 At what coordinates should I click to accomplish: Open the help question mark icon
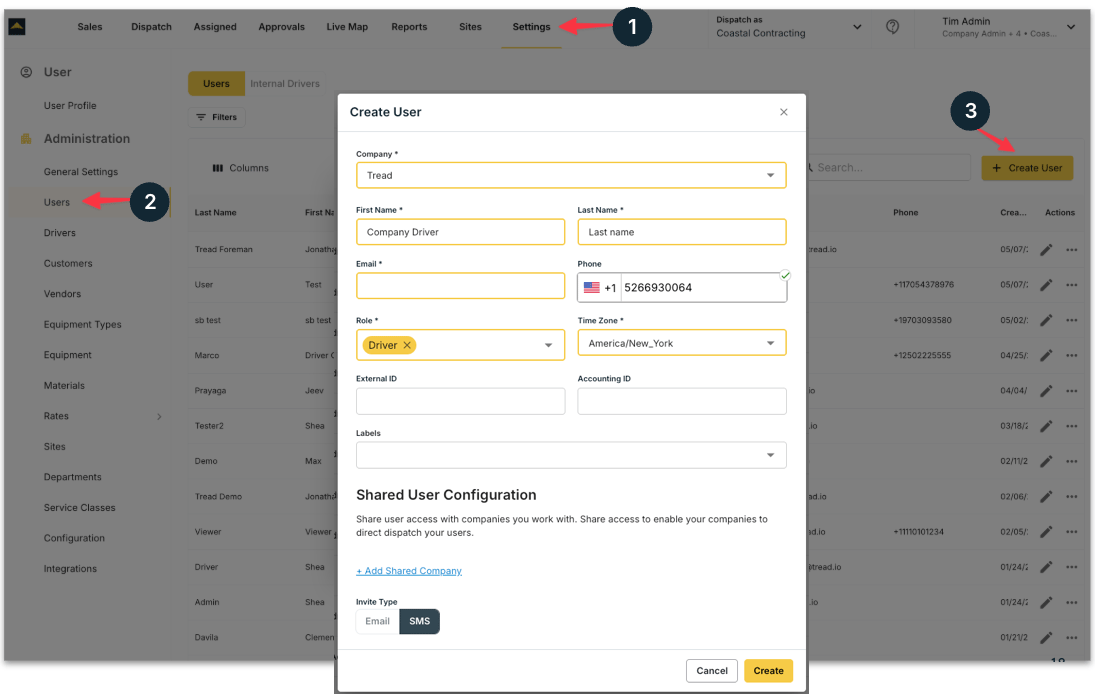click(x=892, y=27)
